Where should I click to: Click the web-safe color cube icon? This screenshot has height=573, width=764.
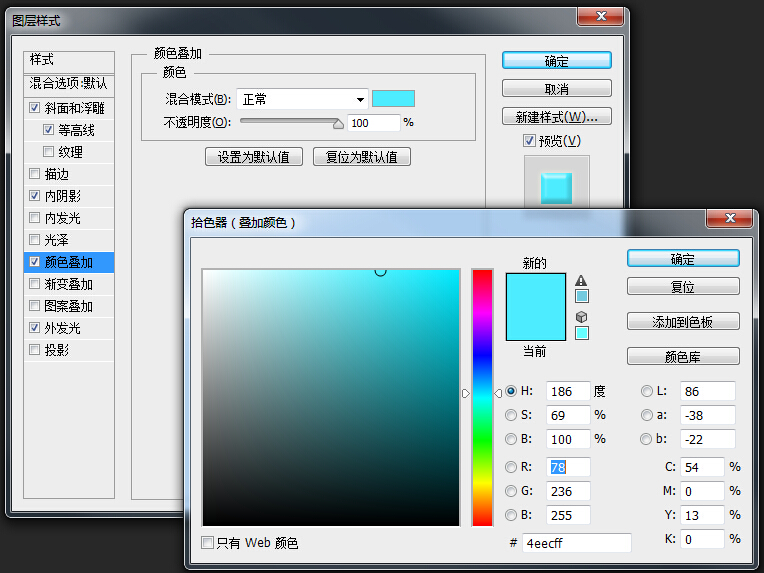pyautogui.click(x=581, y=317)
